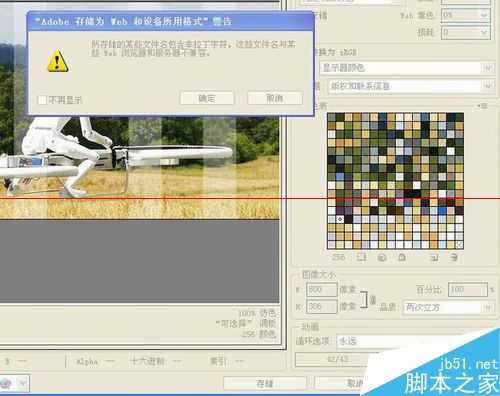The image size is (500, 396).
Task: Click the 42/43 frame counter
Action: click(338, 359)
